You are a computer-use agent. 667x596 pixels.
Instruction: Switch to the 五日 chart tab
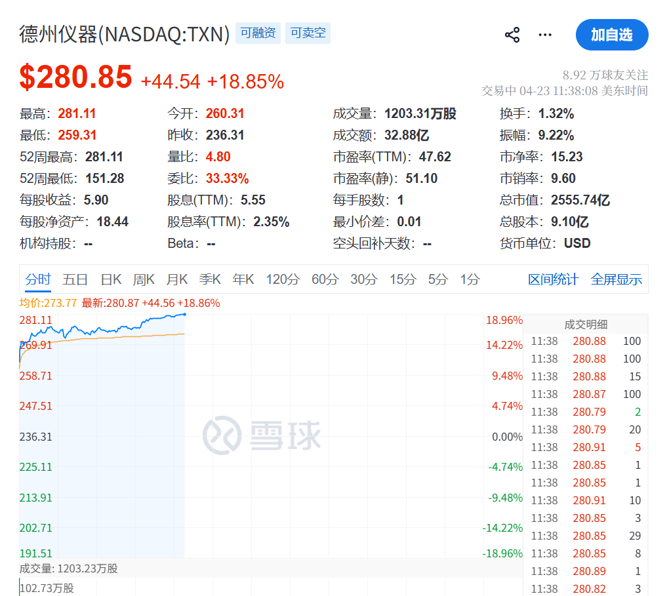[75, 280]
